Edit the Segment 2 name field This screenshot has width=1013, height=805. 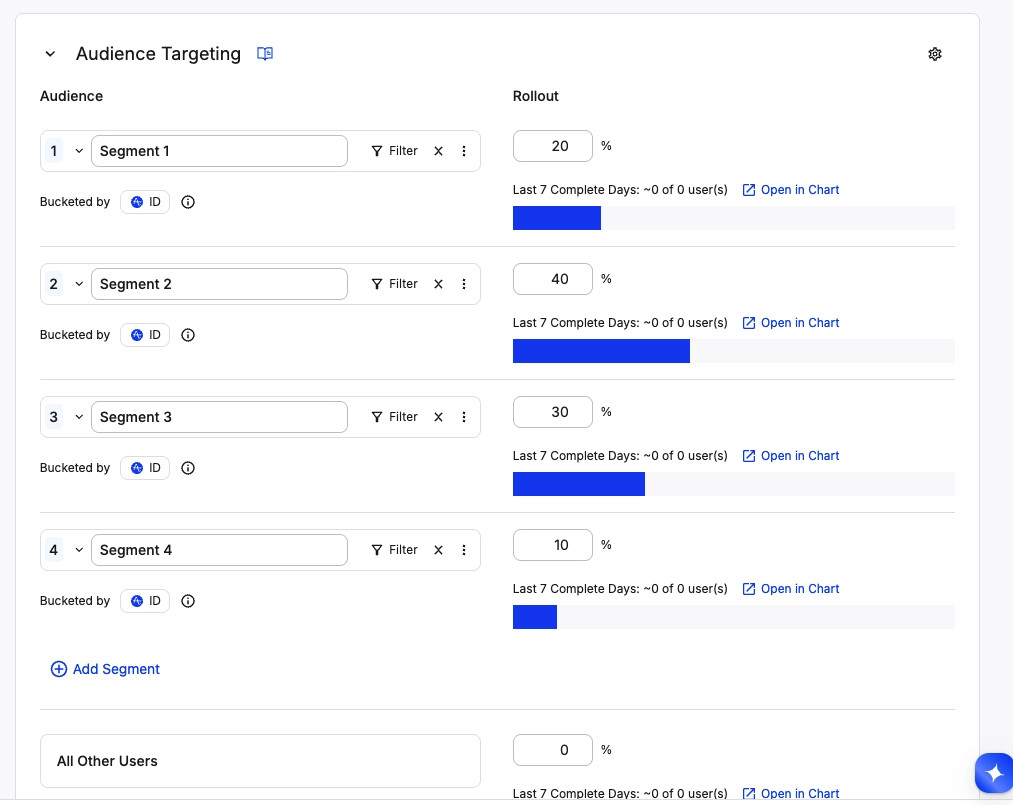pyautogui.click(x=220, y=284)
